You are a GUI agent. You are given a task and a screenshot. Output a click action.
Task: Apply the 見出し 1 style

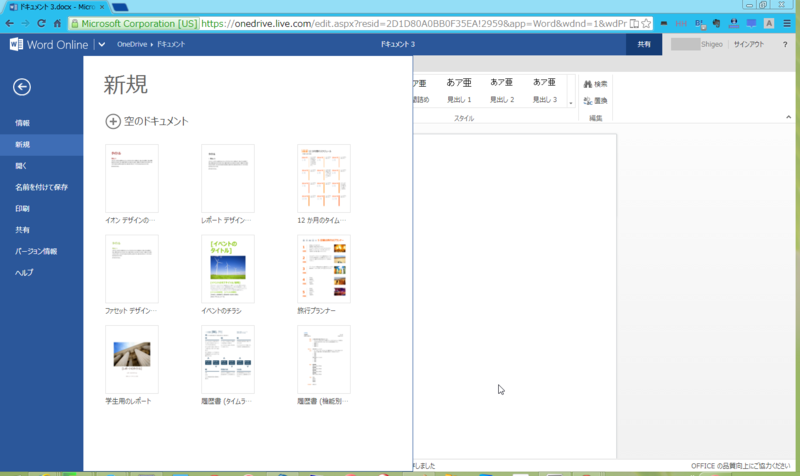[x=459, y=90]
